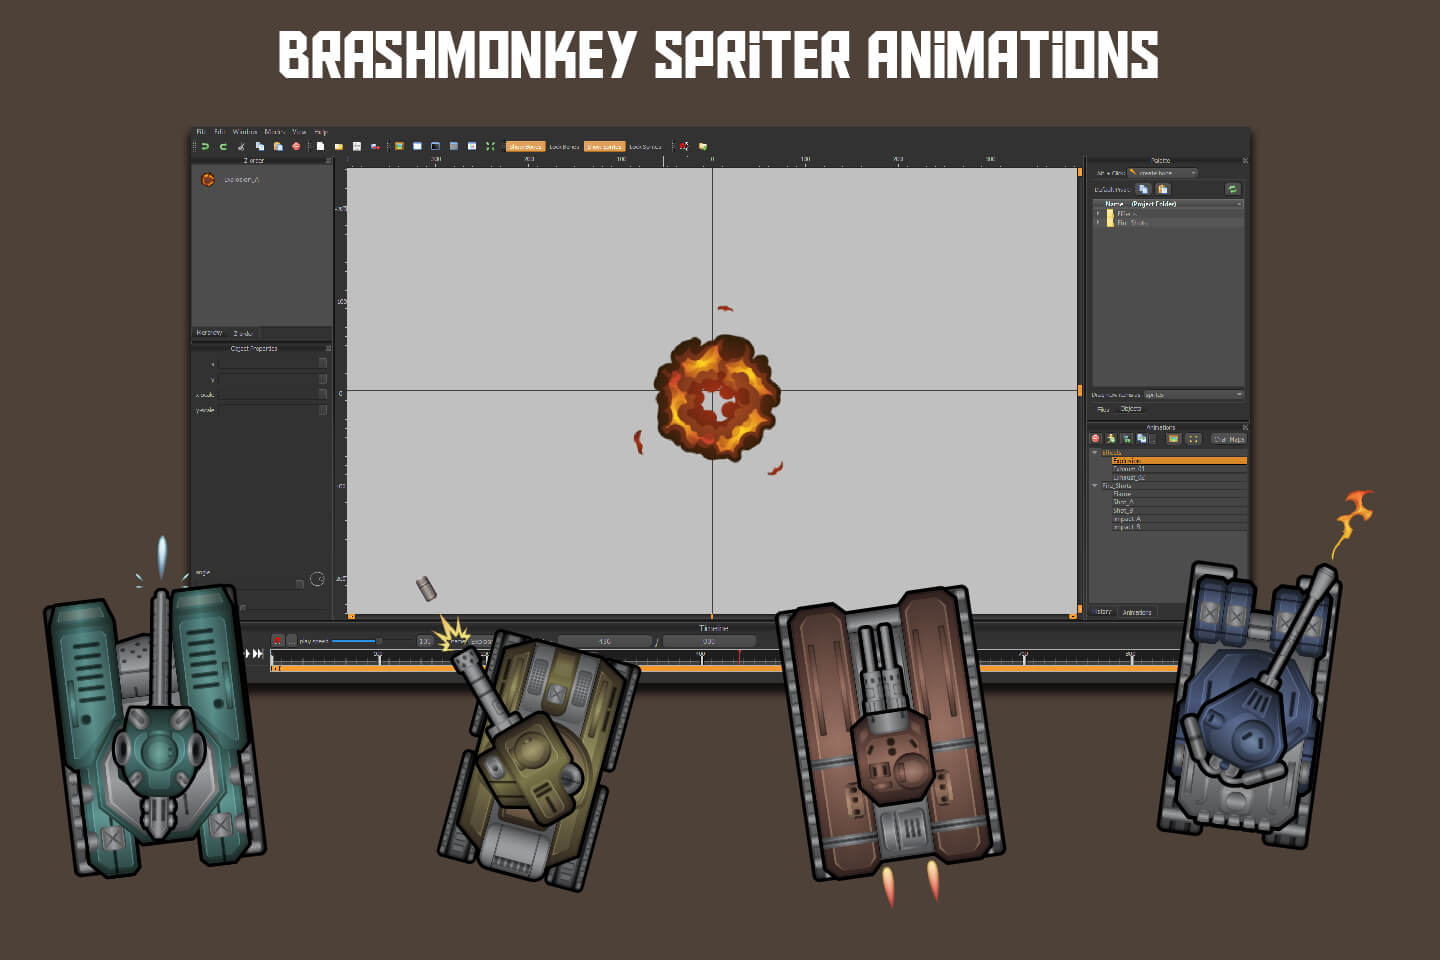Screen dimensions: 1440x960
Task: Collapse the Effects animation group
Action: tap(1095, 452)
